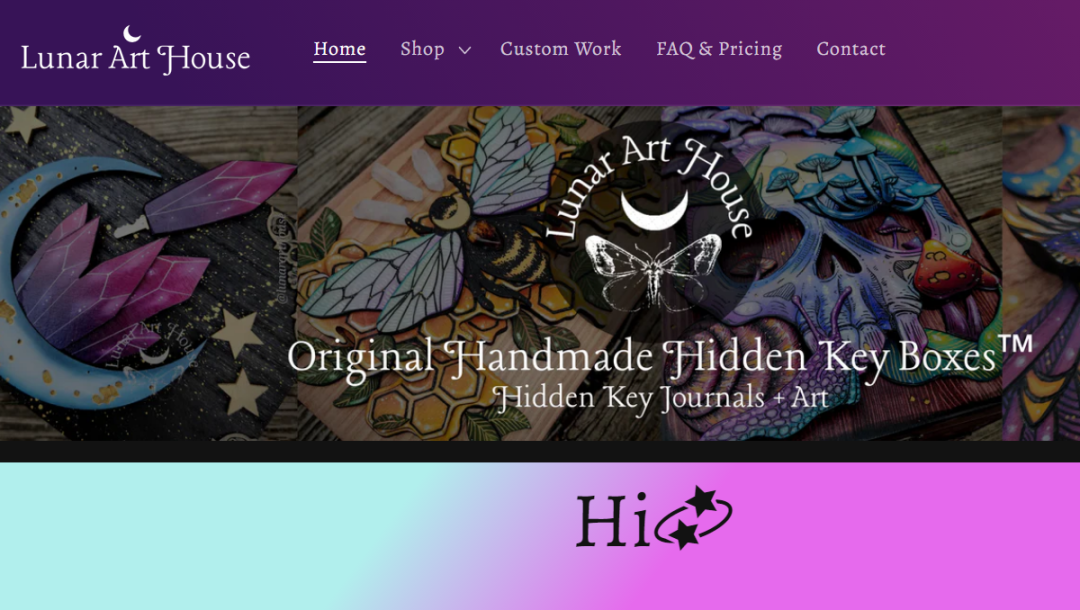The width and height of the screenshot is (1080, 610).
Task: Click the orbiting stars icon beside Hi
Action: coord(694,518)
